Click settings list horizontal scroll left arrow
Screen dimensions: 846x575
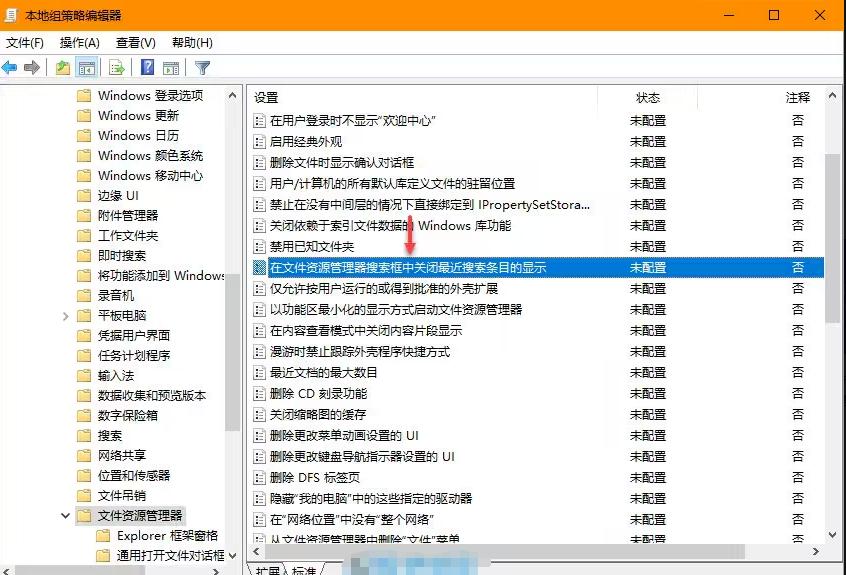pyautogui.click(x=256, y=552)
